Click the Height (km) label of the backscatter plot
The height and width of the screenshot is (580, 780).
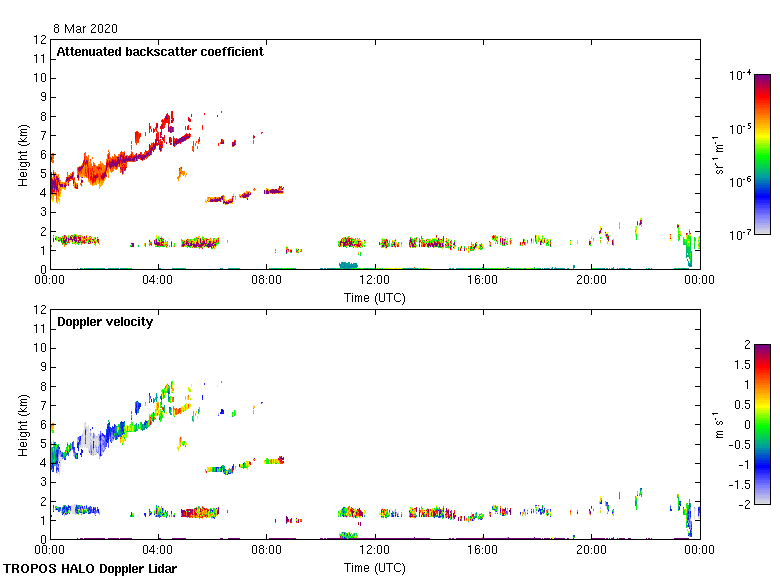(22, 154)
